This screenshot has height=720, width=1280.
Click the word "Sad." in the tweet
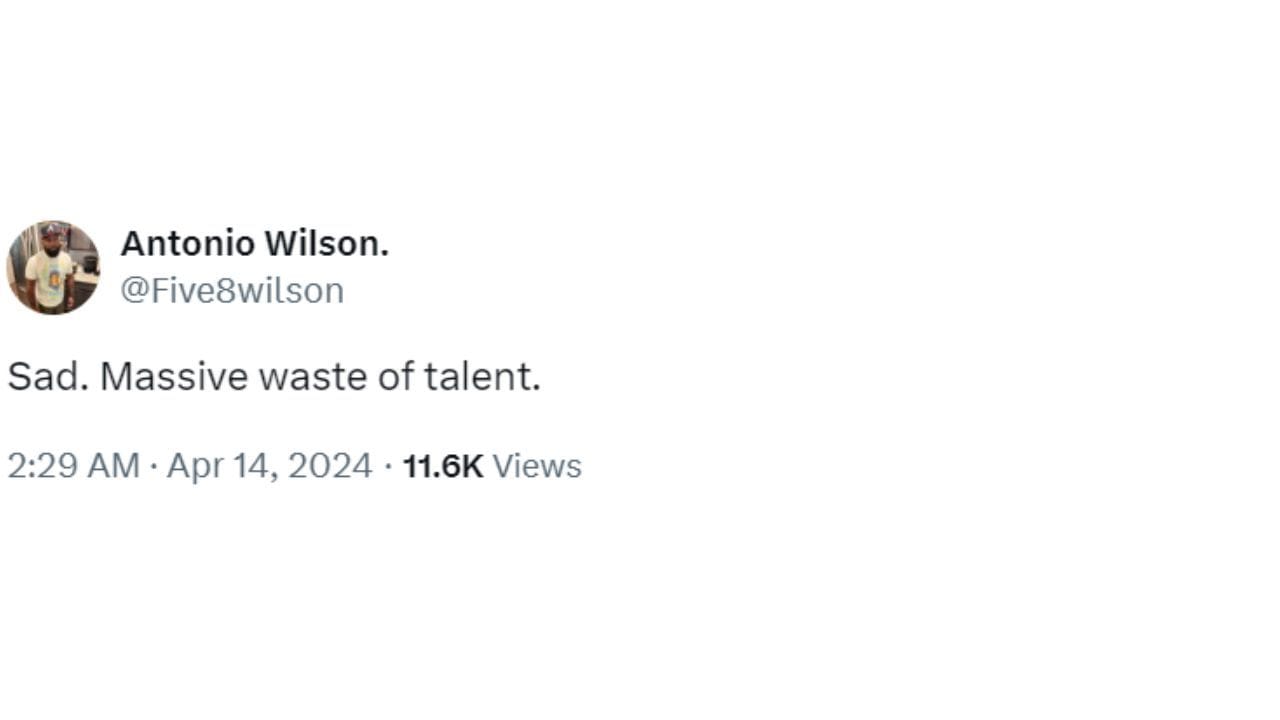tap(46, 377)
